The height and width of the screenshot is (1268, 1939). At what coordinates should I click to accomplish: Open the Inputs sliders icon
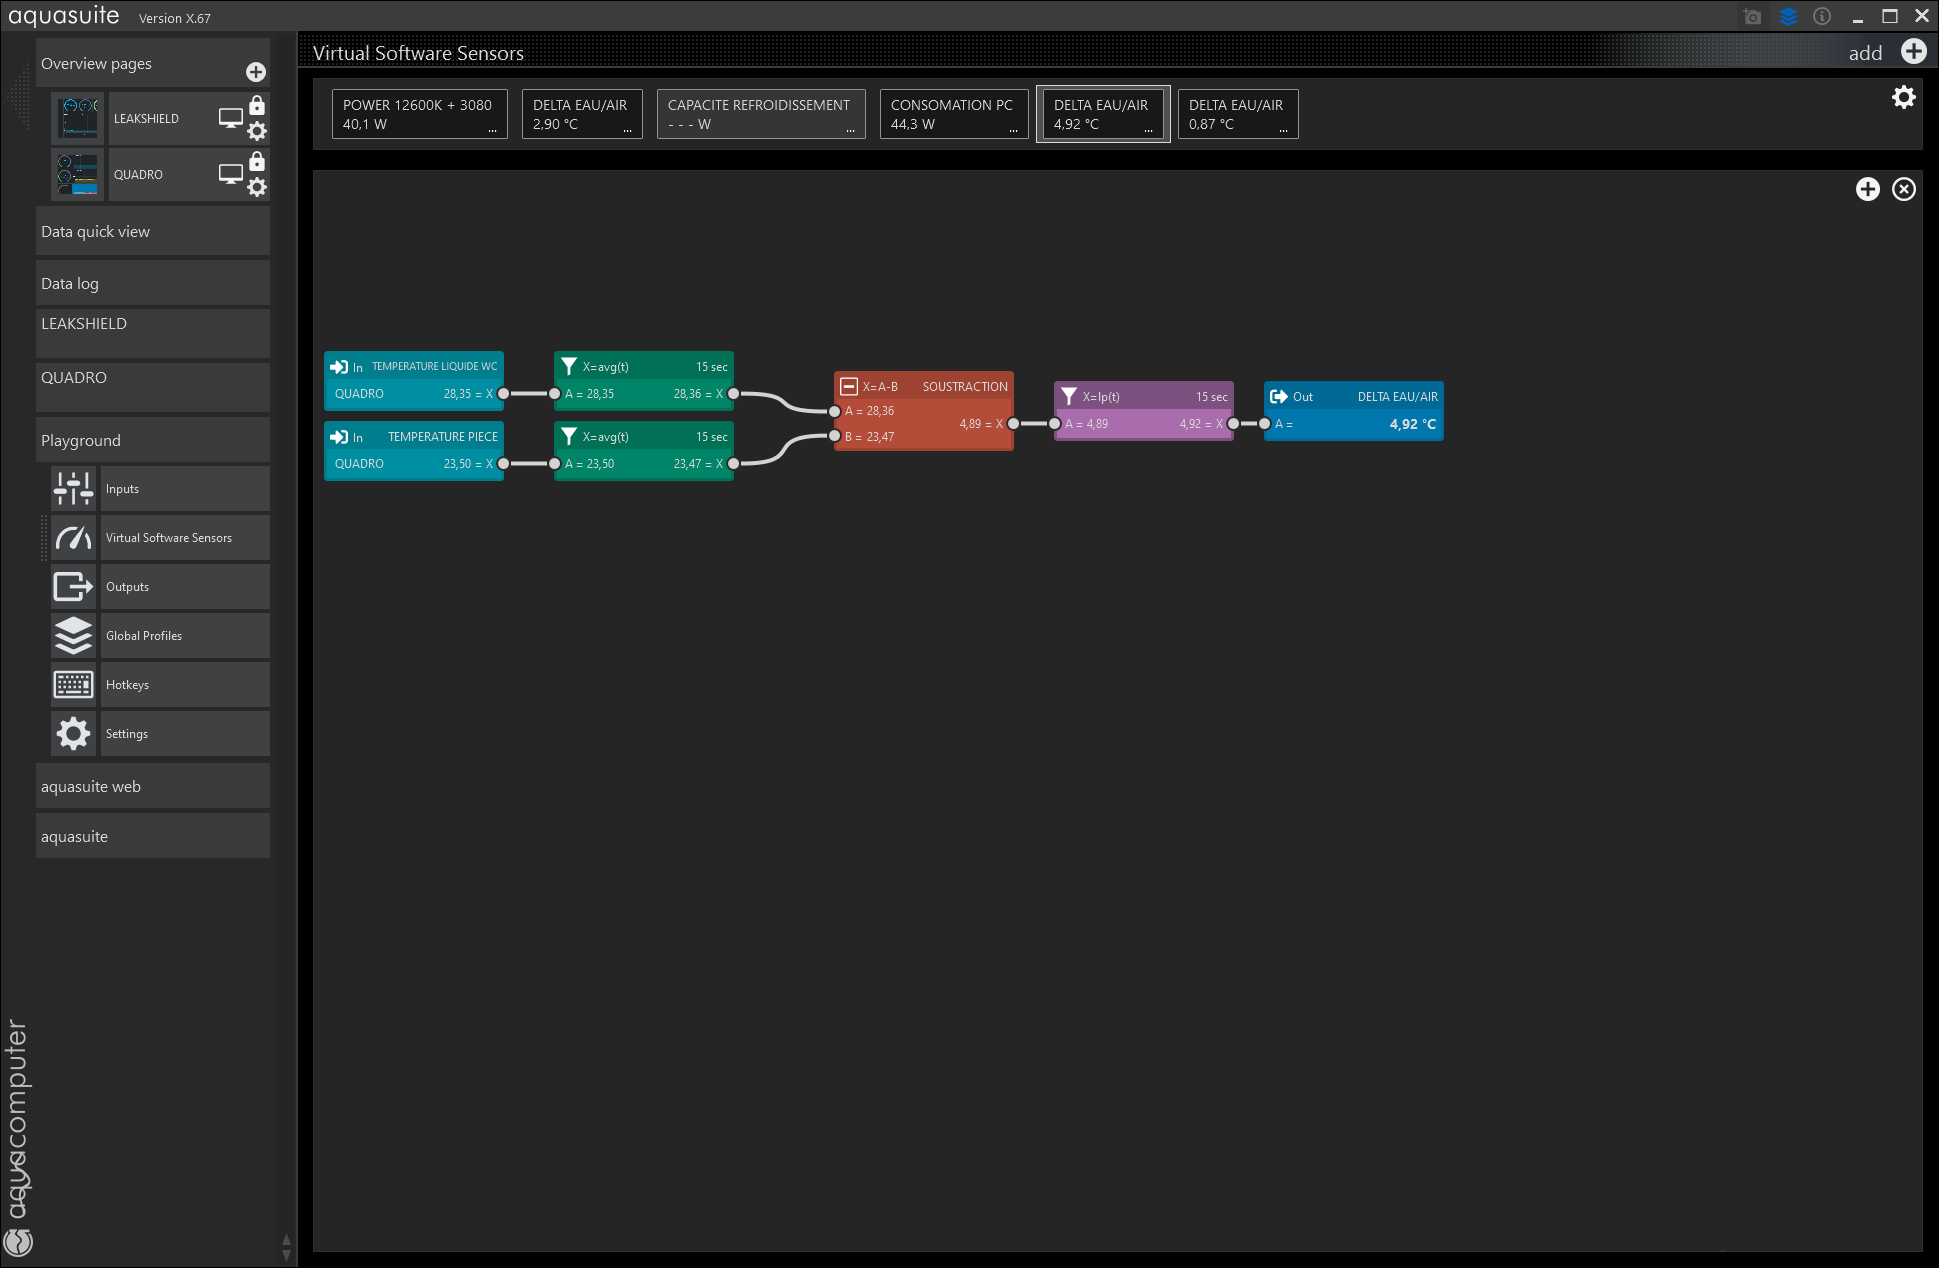(73, 489)
